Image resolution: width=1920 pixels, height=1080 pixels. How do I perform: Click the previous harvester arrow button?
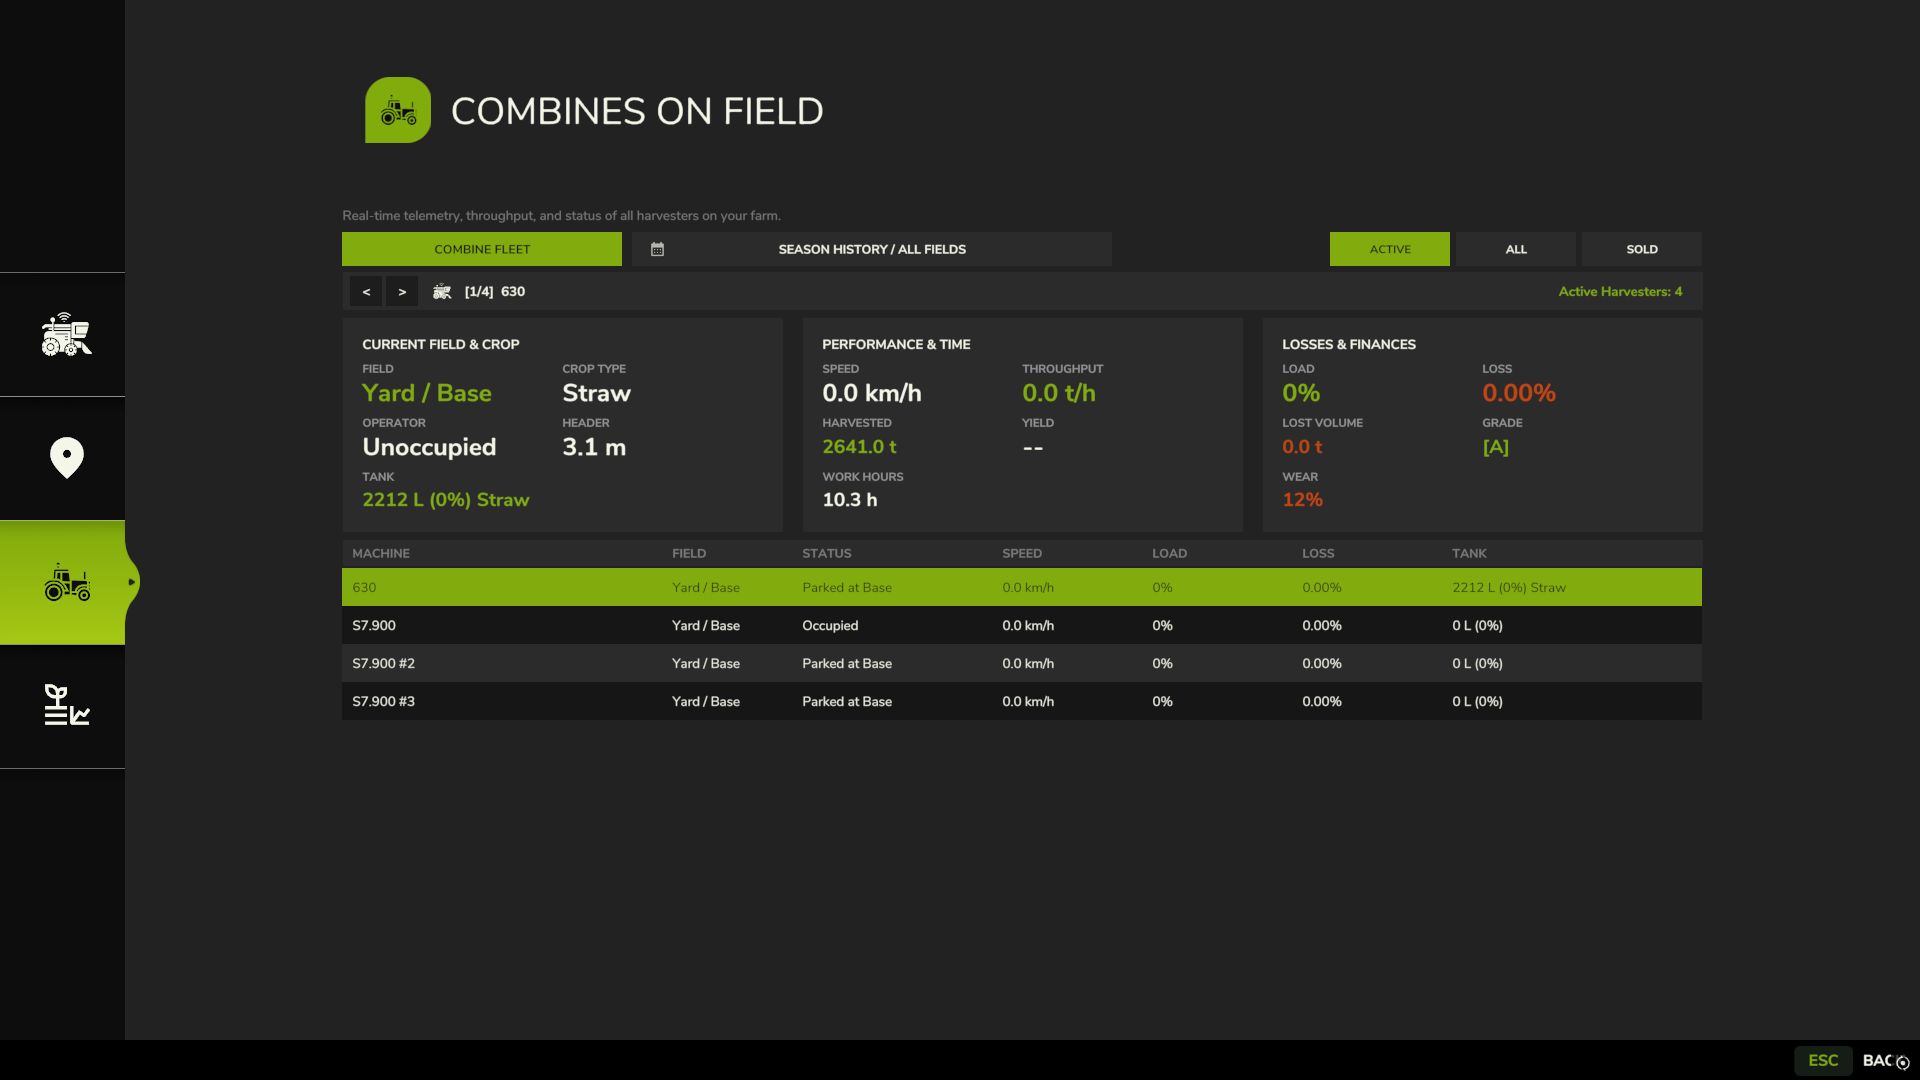point(366,292)
